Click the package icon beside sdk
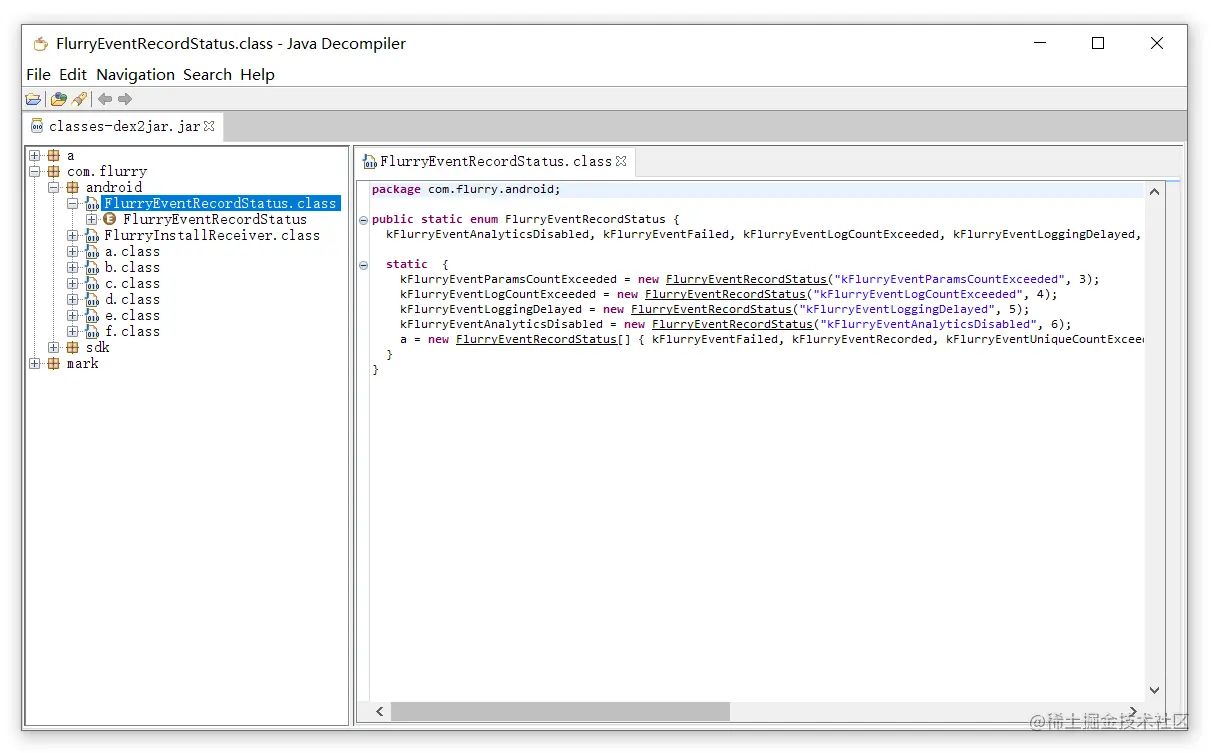 tap(73, 348)
